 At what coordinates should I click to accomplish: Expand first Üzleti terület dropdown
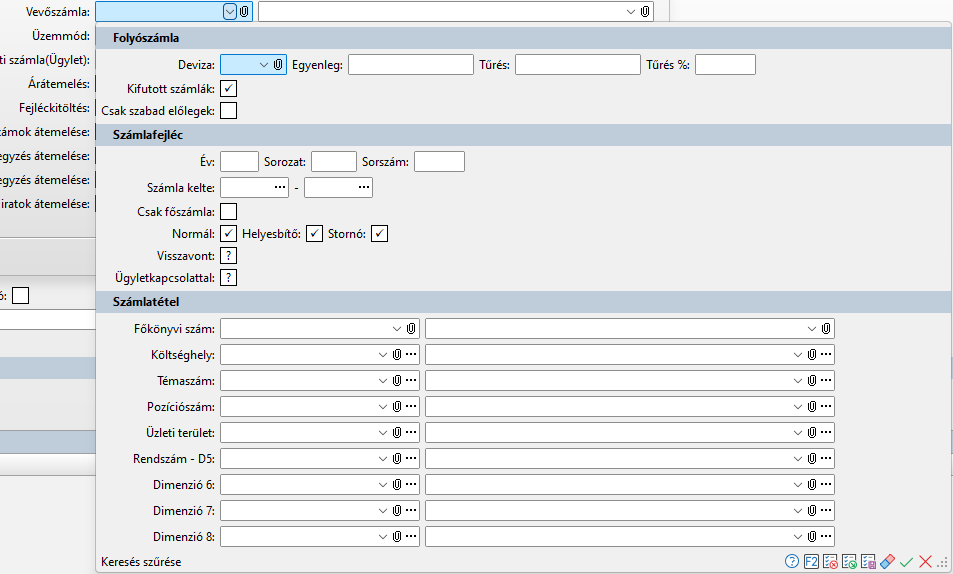[x=383, y=432]
